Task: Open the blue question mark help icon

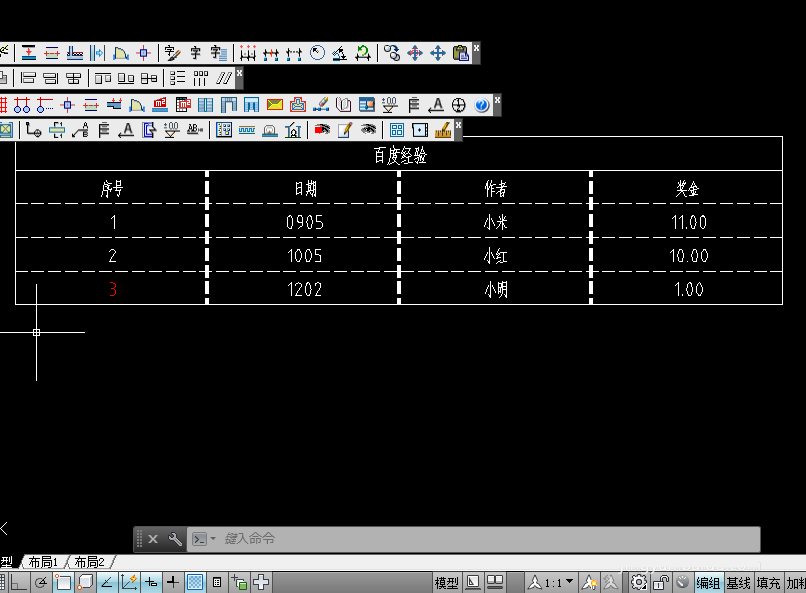Action: pos(482,105)
